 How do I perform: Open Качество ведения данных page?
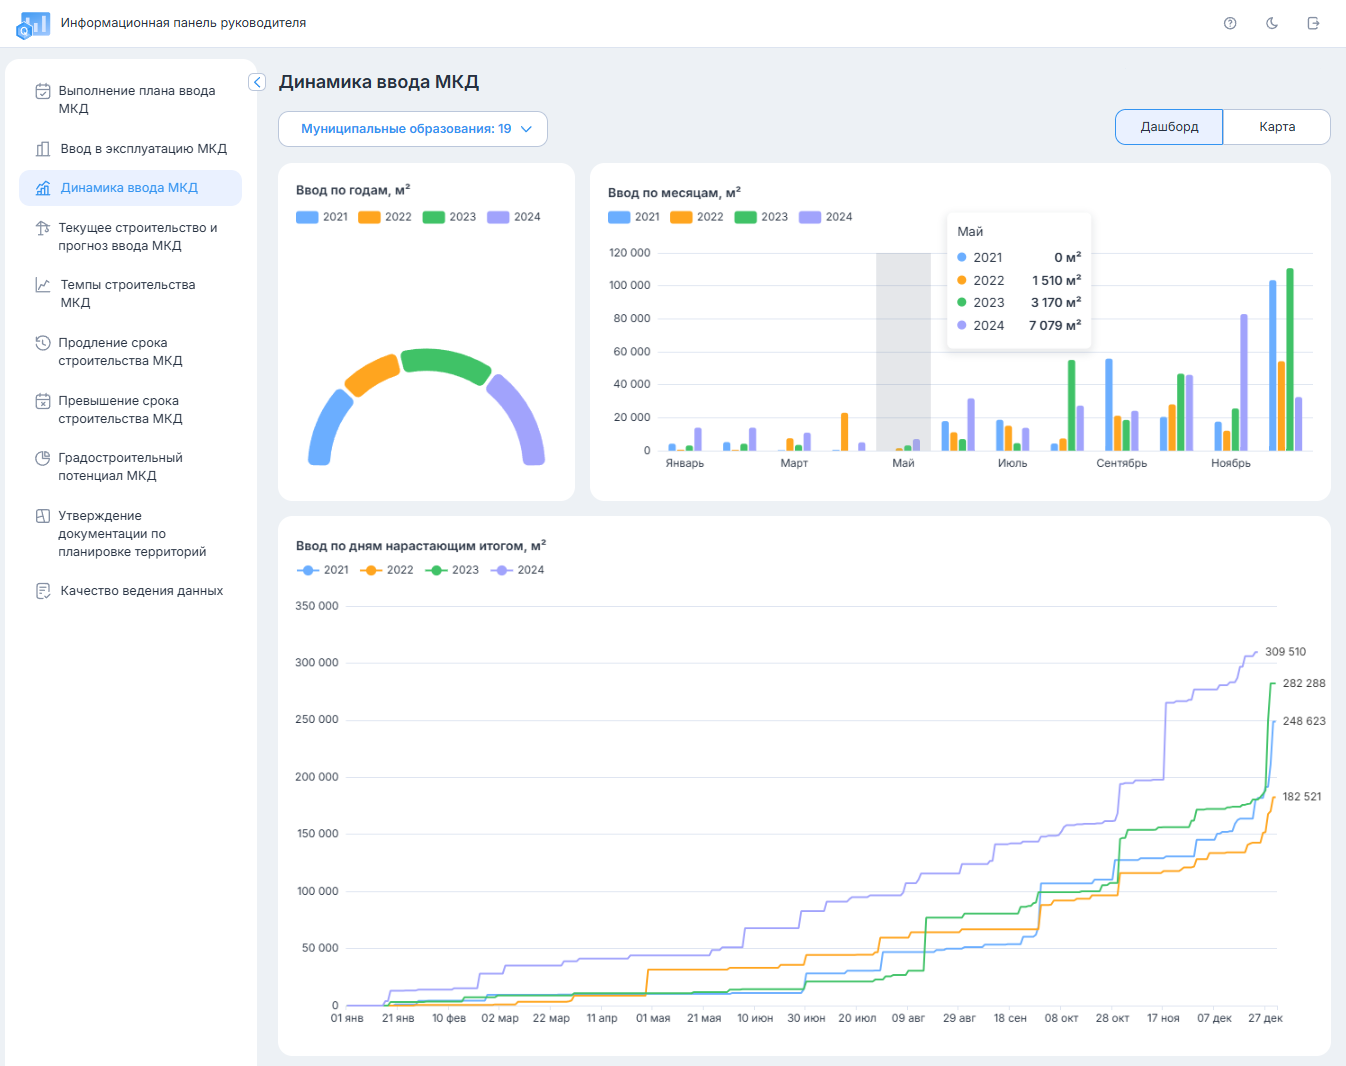click(x=130, y=591)
